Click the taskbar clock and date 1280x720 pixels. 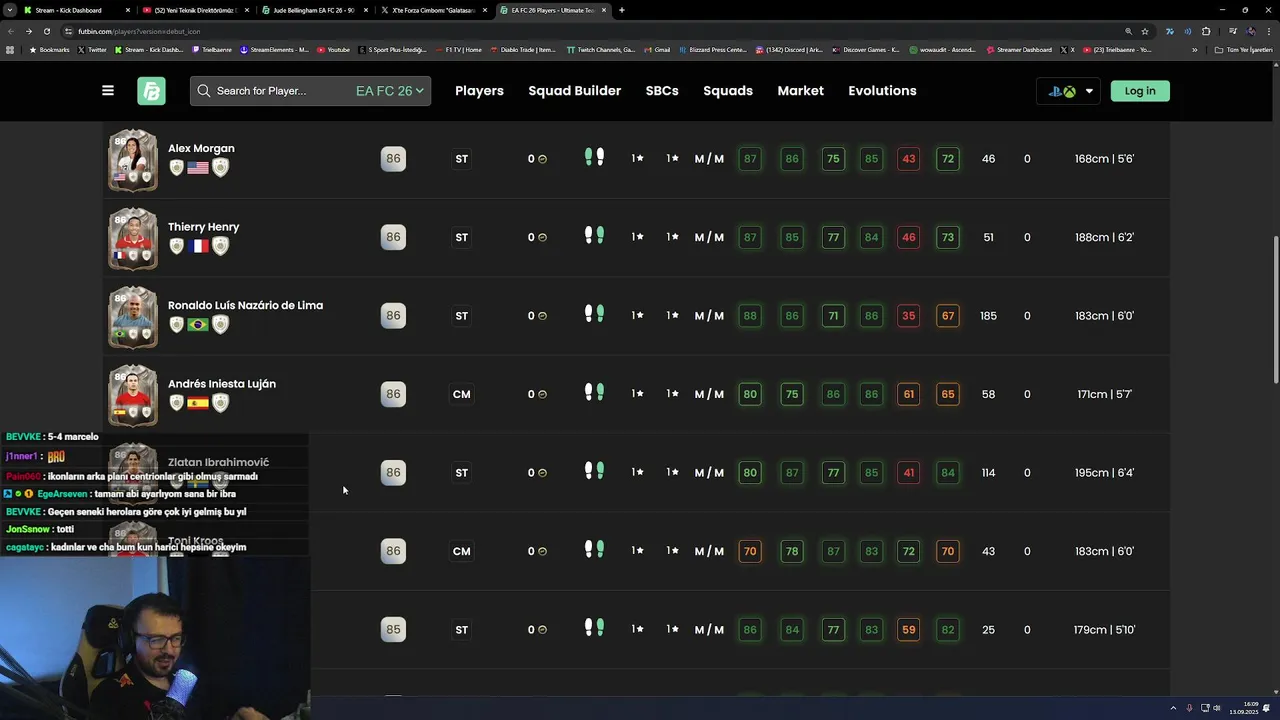coord(1245,708)
